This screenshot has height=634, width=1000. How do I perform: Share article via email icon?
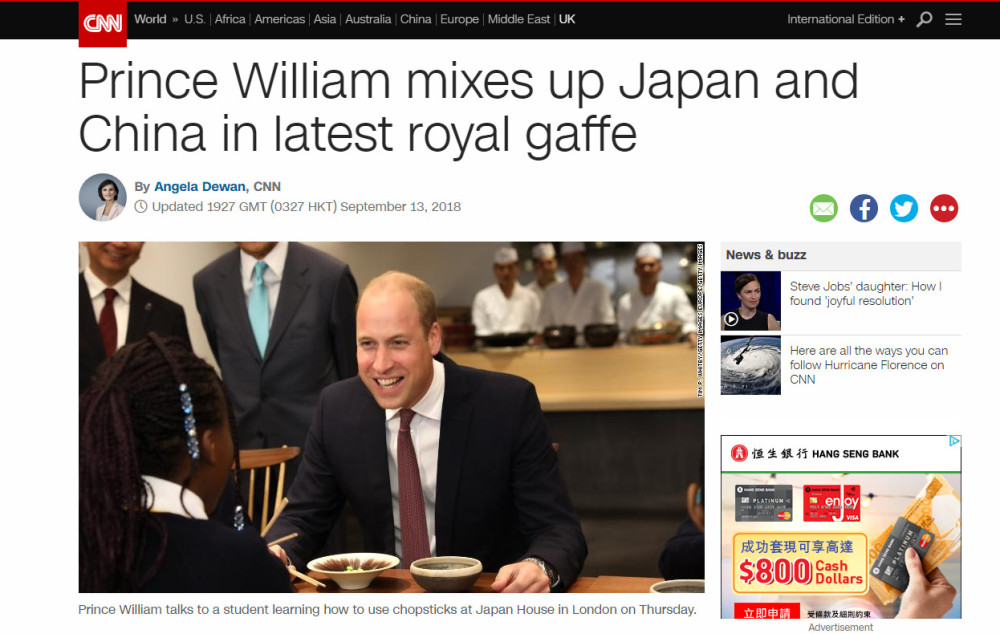click(823, 209)
